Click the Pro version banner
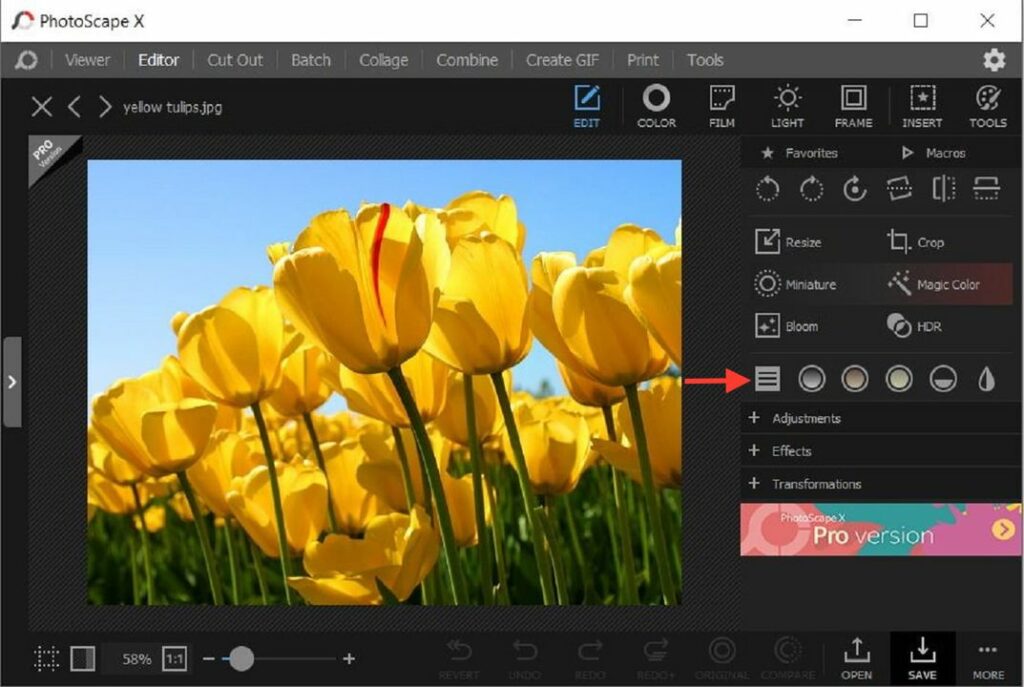Screen dimensions: 1024x687 click(878, 530)
